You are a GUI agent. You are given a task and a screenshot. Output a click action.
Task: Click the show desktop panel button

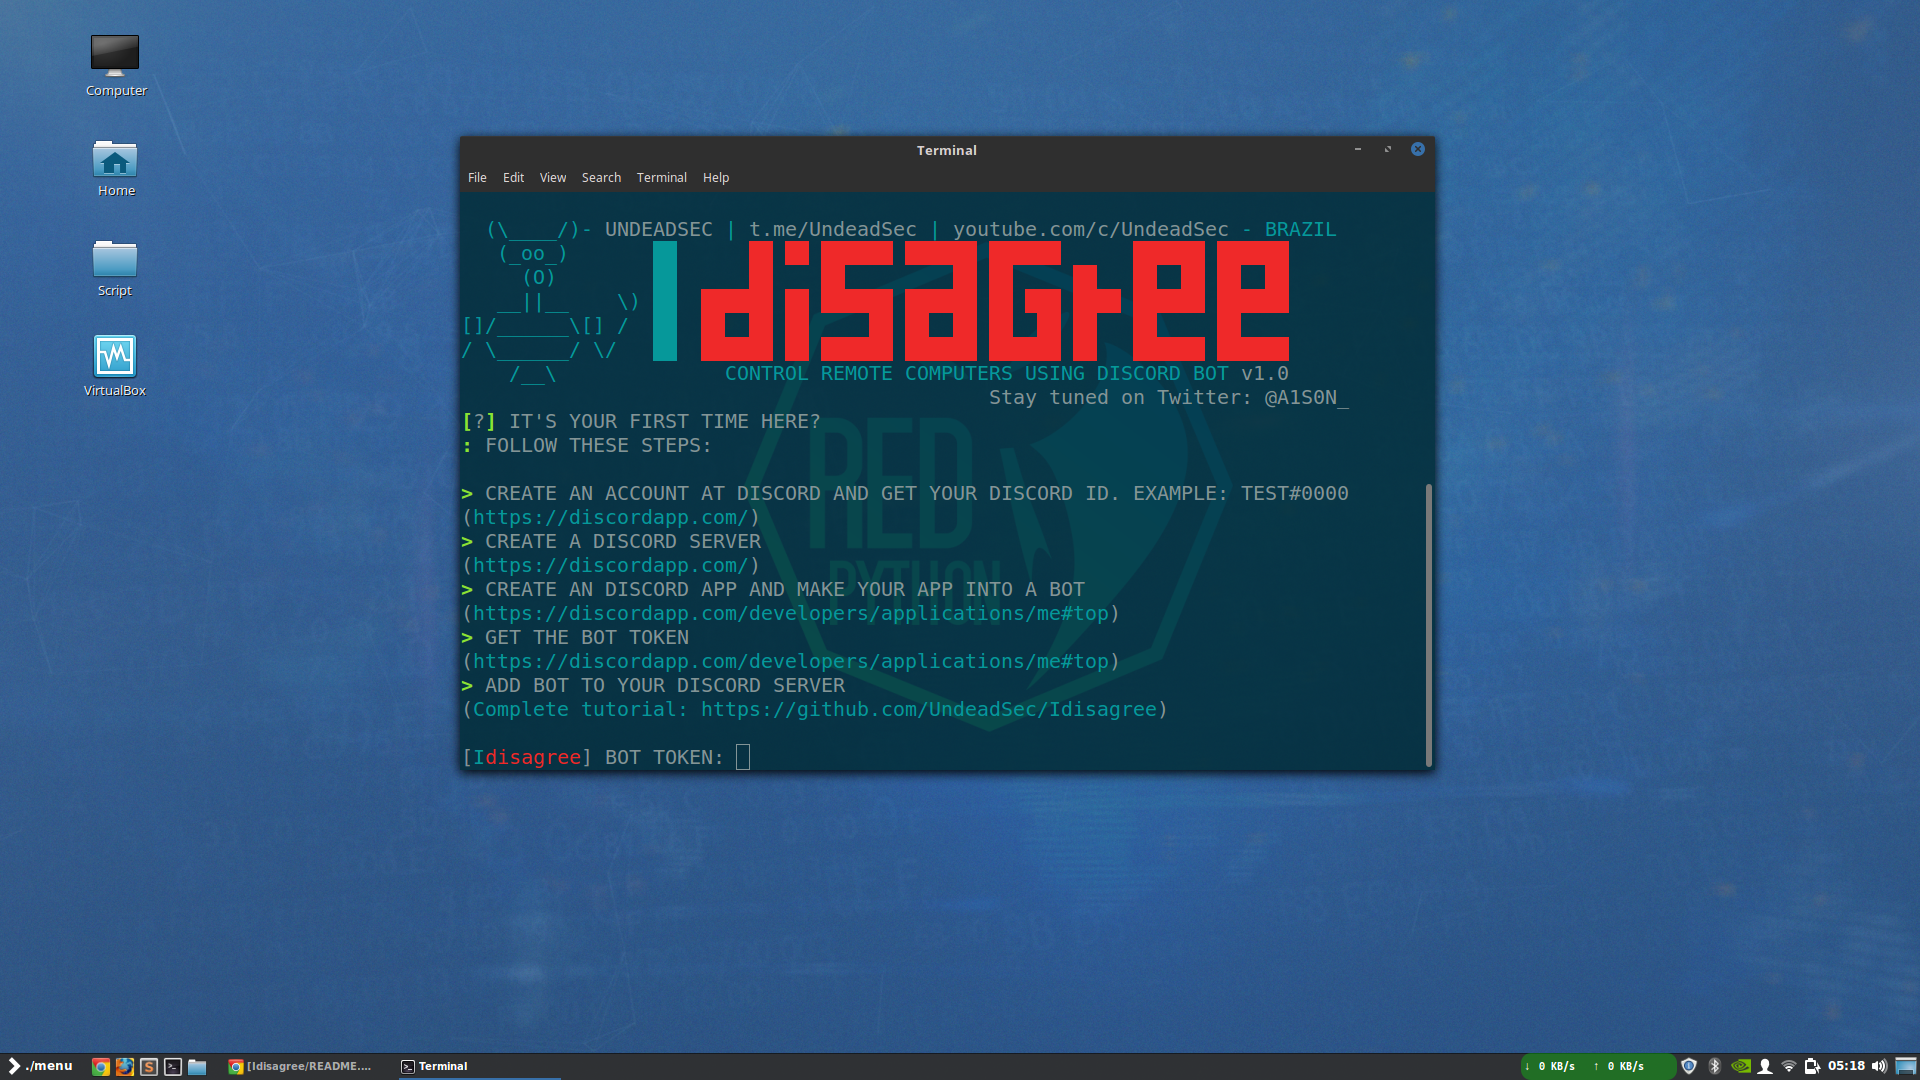[x=1906, y=1066]
